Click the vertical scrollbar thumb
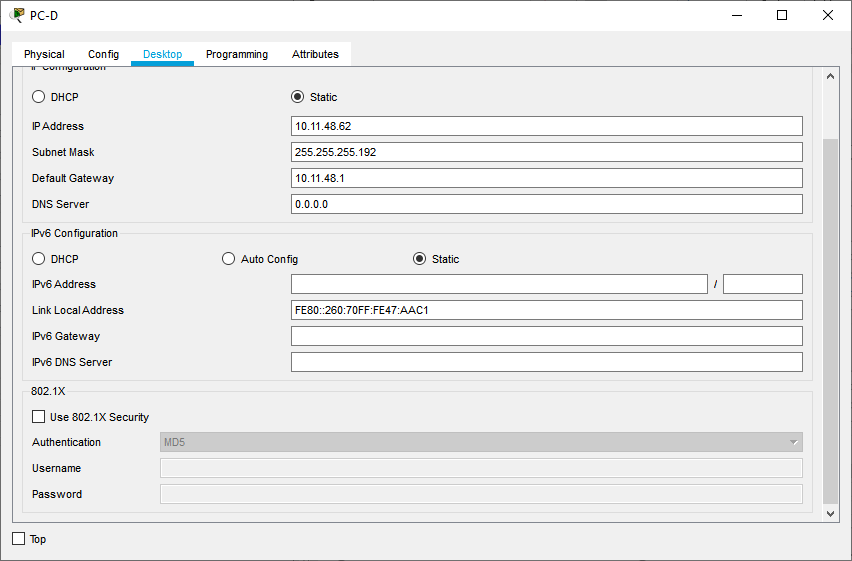Viewport: 852px width, 561px height. coord(830,321)
